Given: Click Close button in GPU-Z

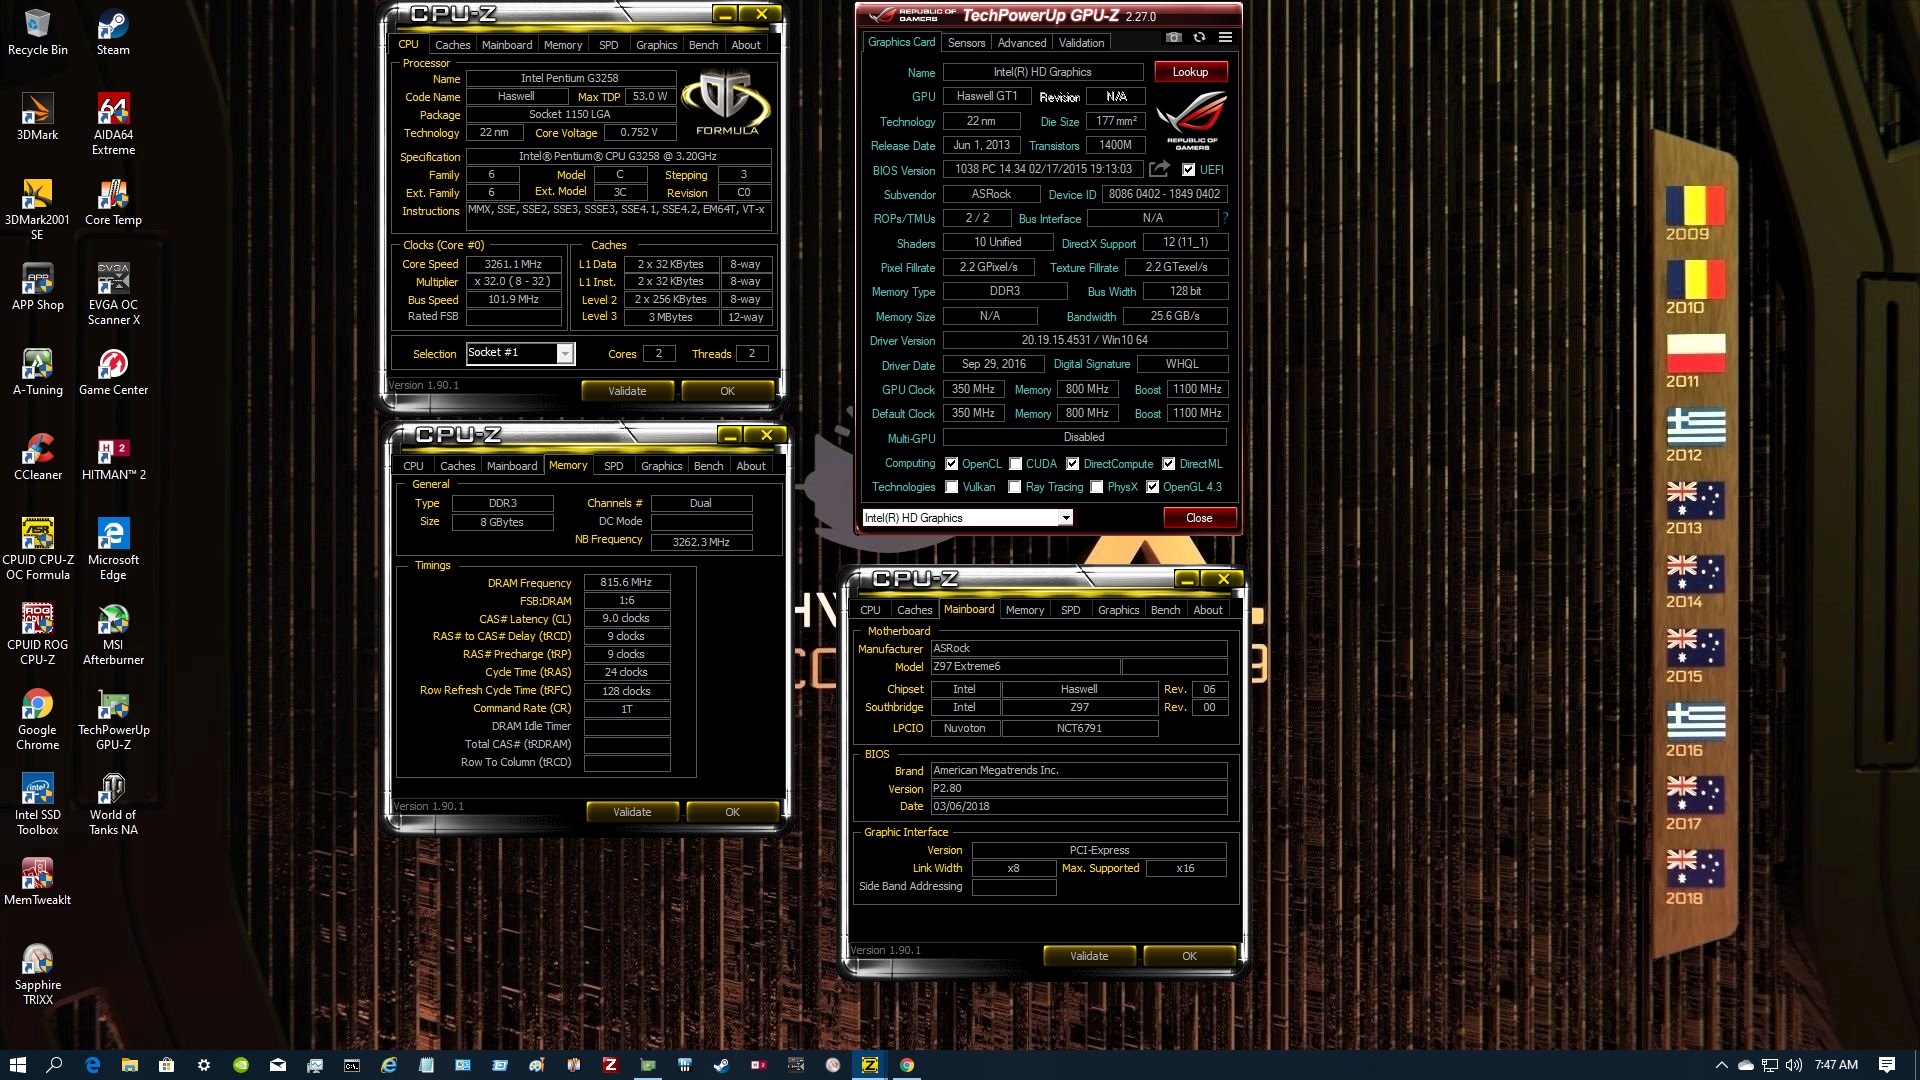Looking at the screenshot, I should point(1199,518).
